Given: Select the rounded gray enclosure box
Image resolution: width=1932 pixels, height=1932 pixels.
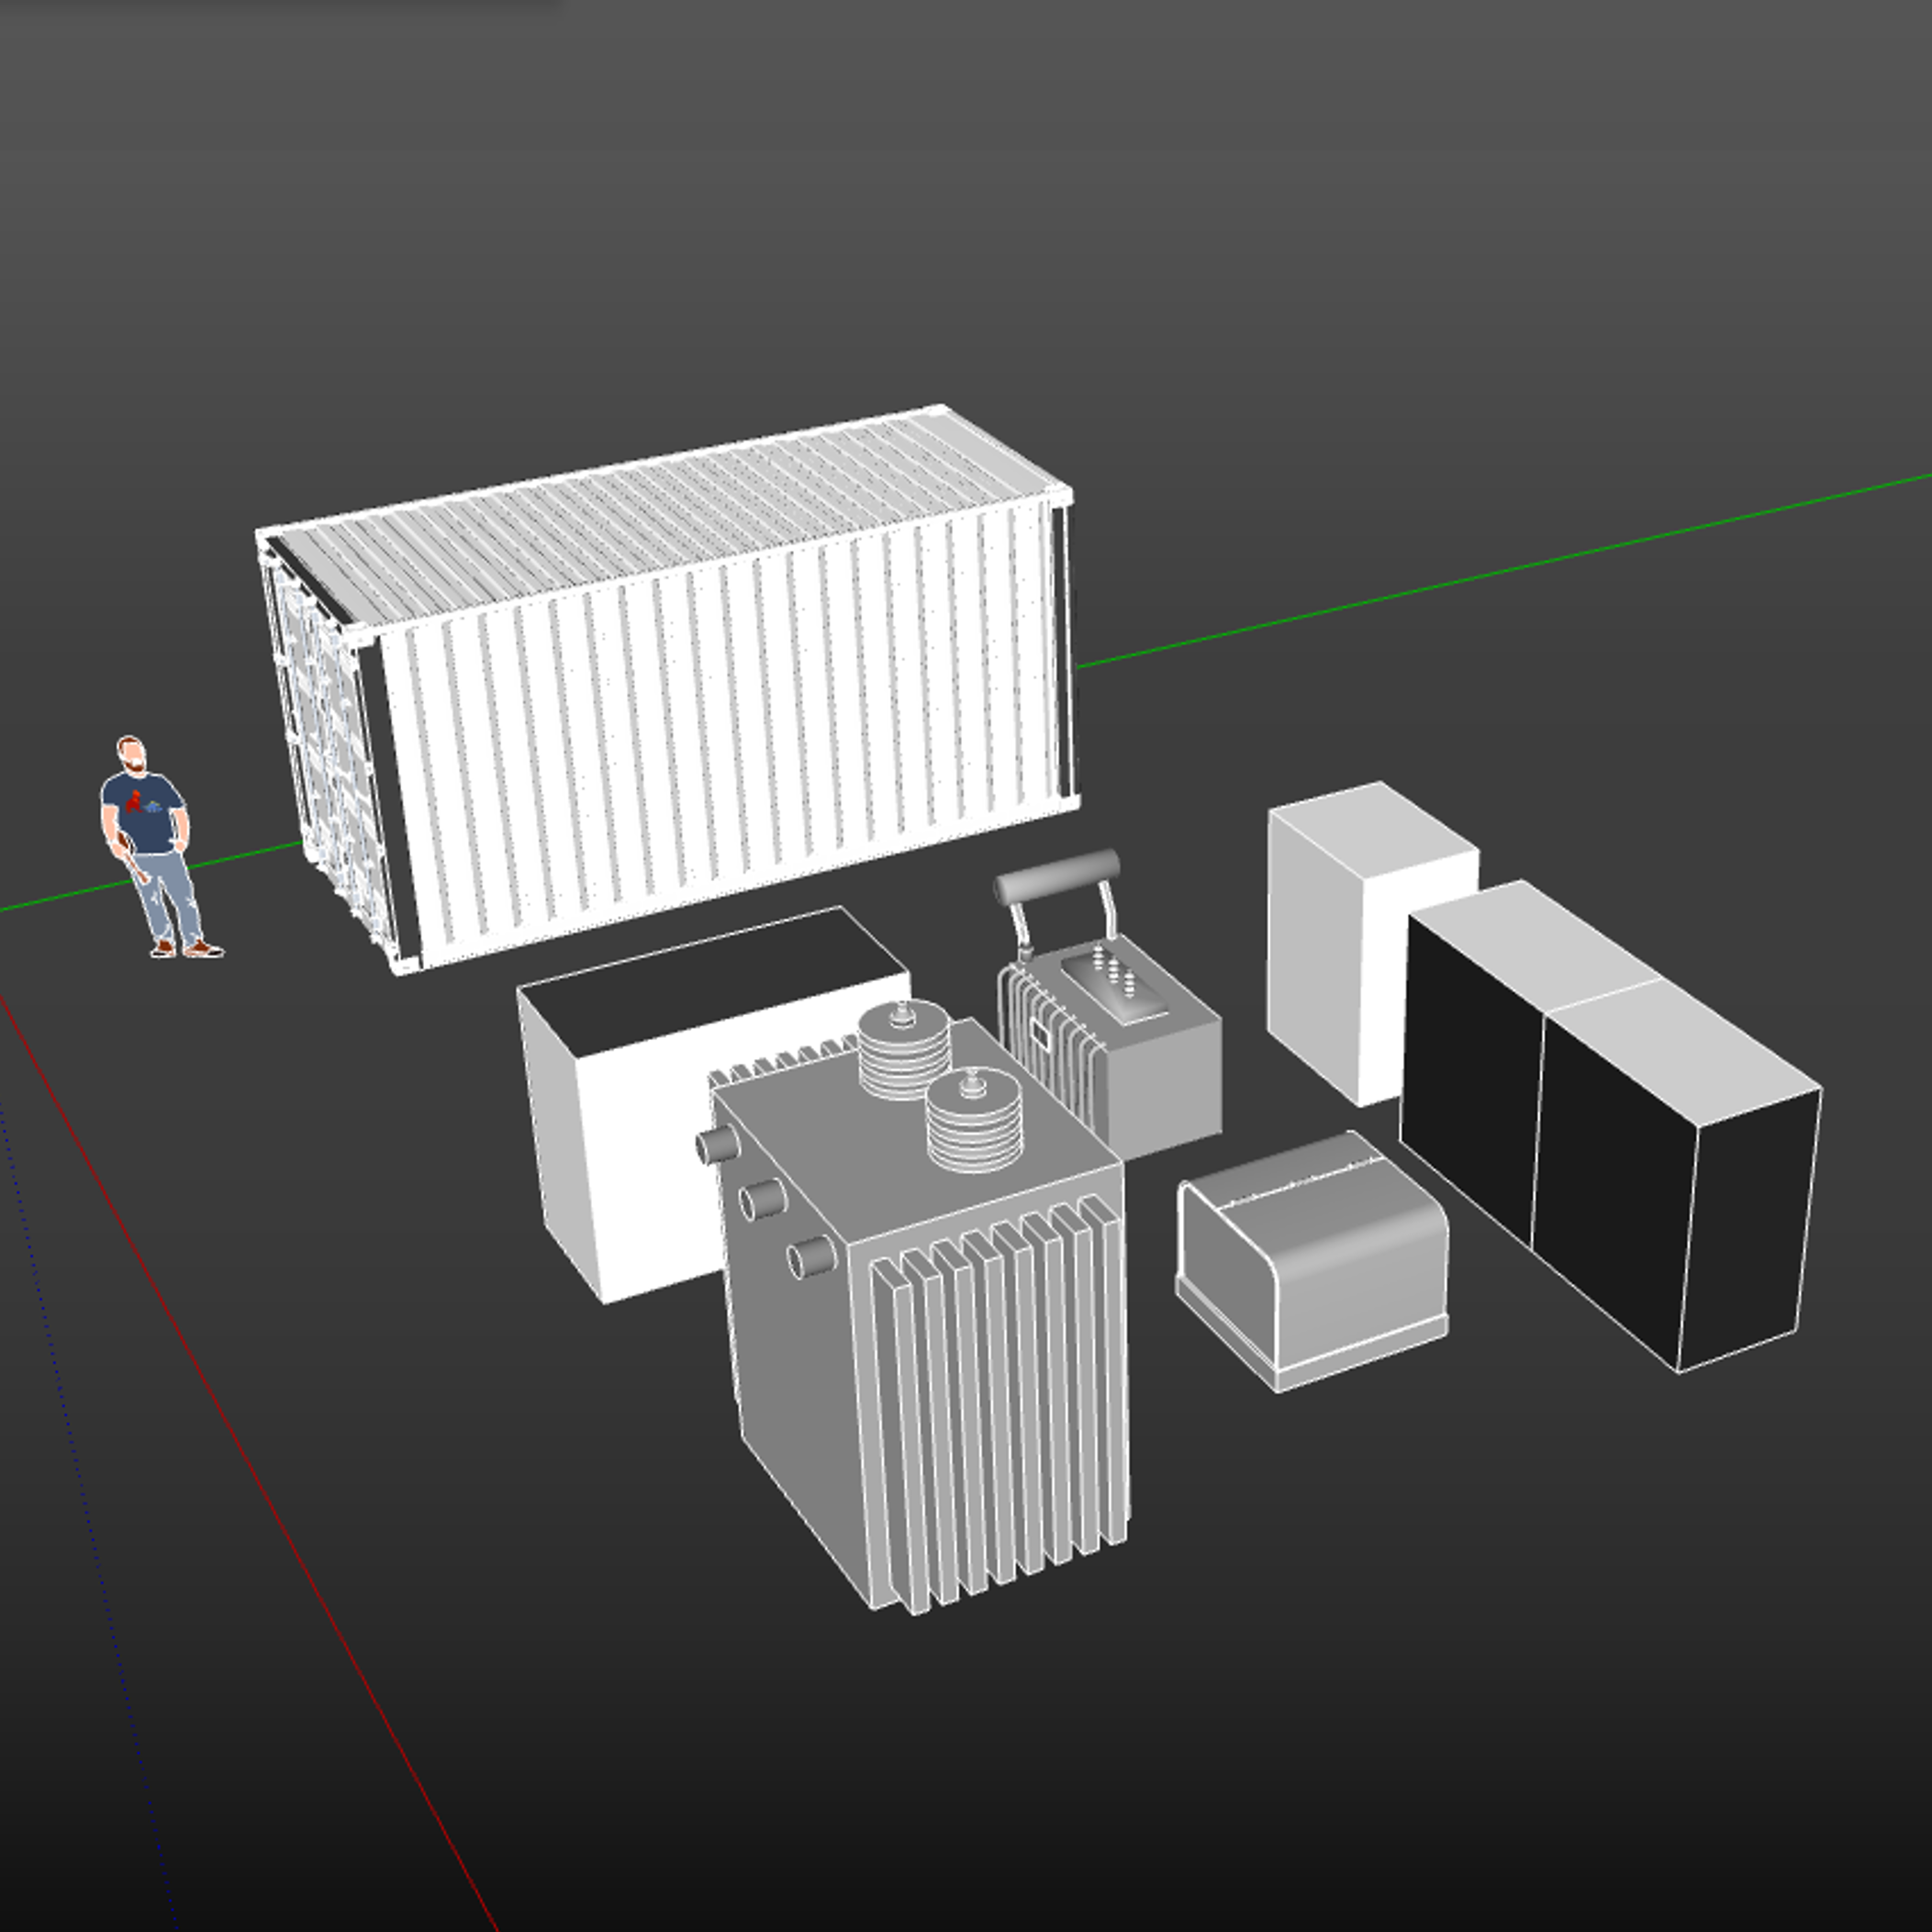Looking at the screenshot, I should pyautogui.click(x=1312, y=1260).
